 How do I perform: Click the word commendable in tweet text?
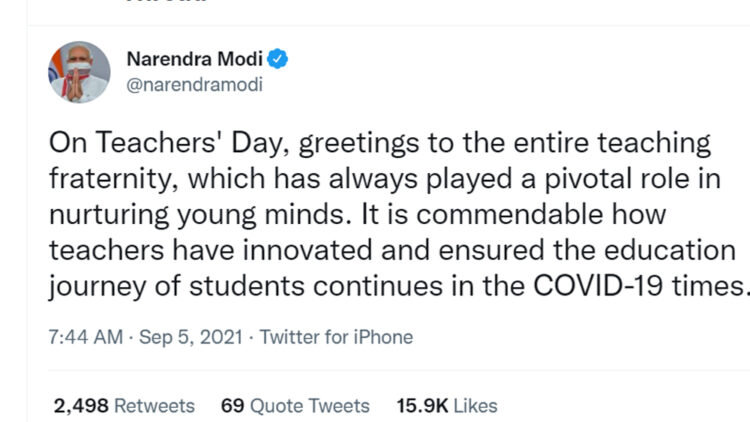click(510, 214)
